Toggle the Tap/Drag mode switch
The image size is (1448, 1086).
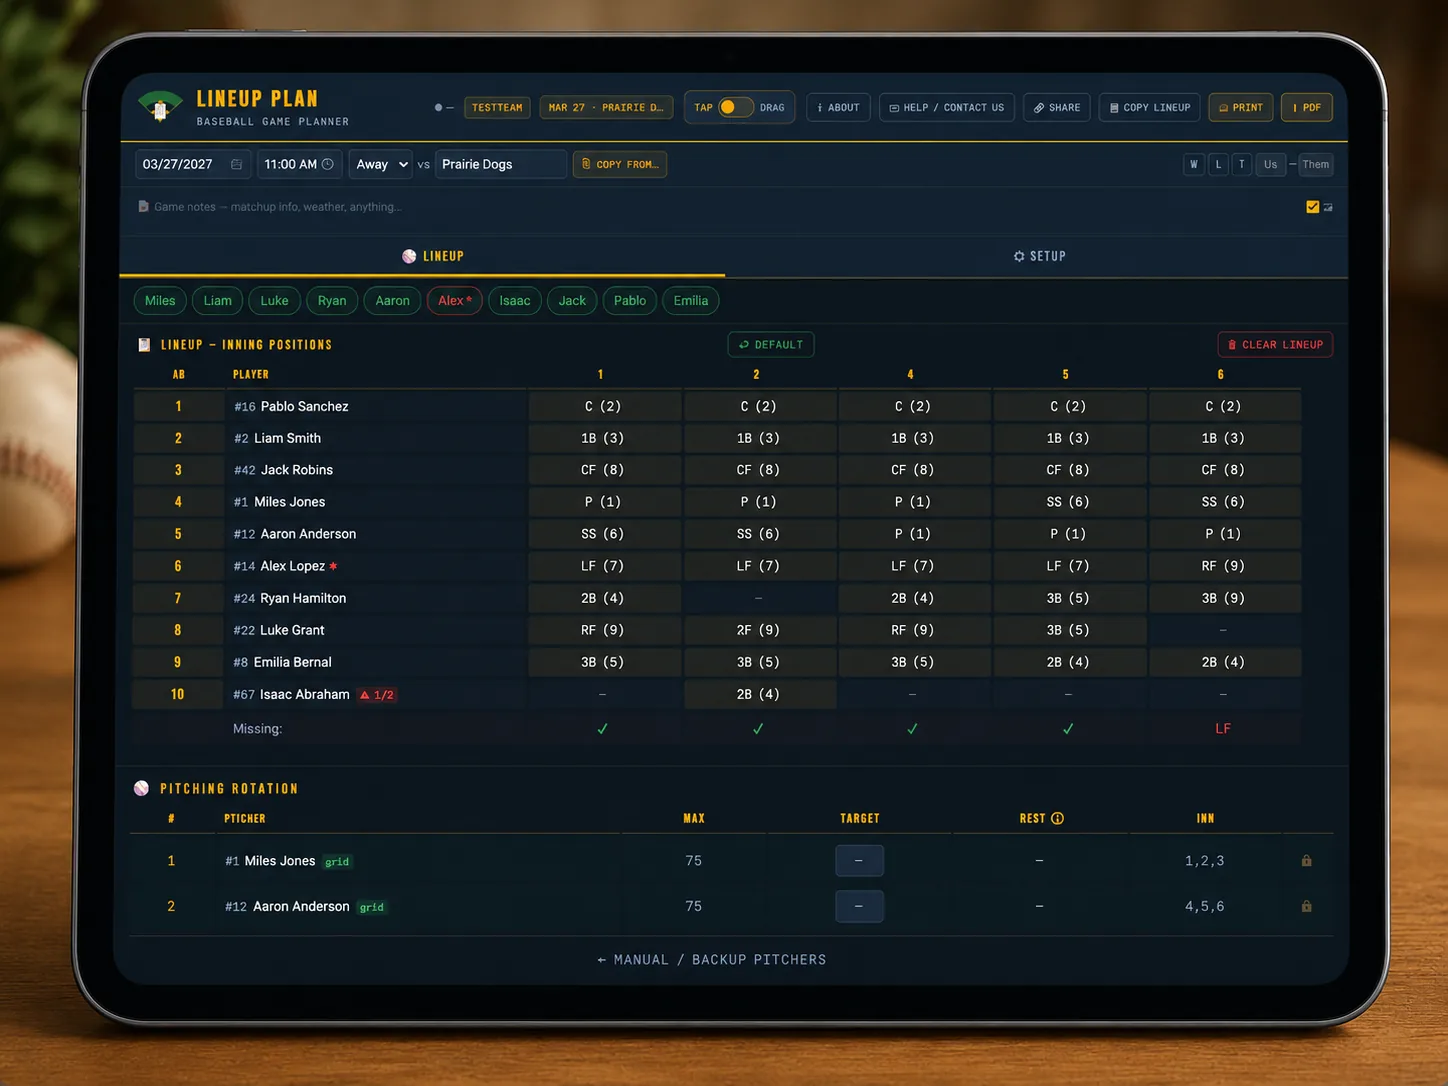[x=736, y=107]
